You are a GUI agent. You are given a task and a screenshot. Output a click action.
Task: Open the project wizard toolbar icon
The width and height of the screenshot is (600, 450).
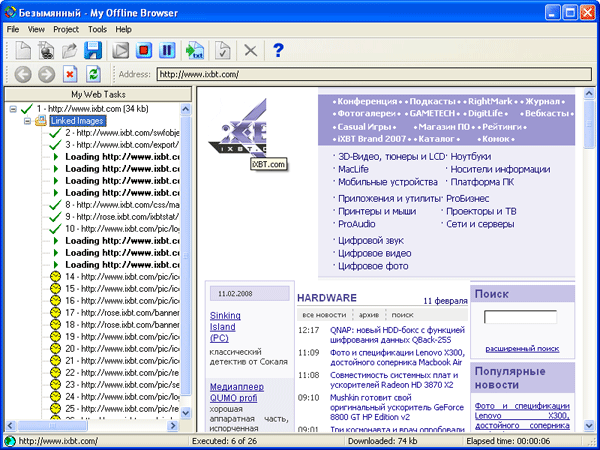(46, 50)
